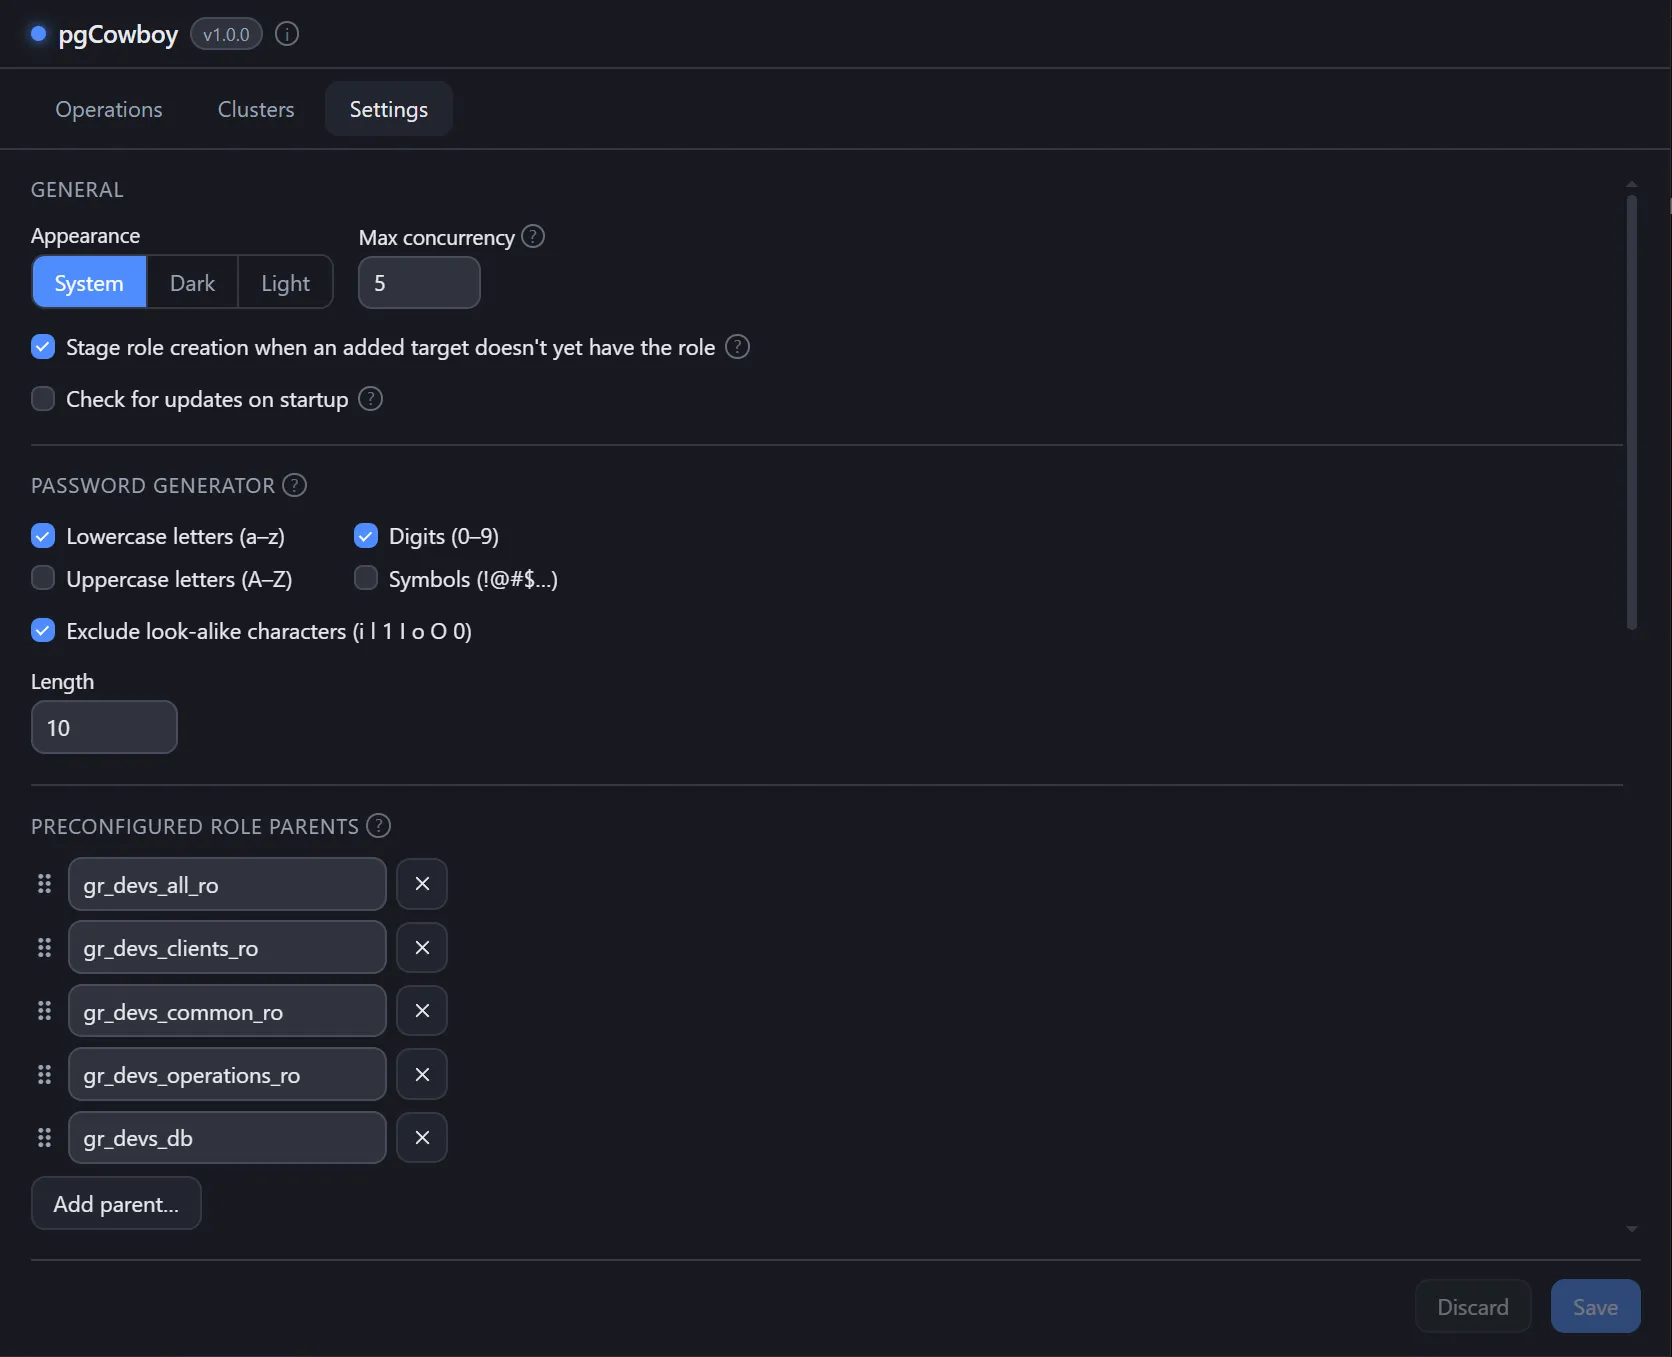Grab the drag handle for gr_devs_clients_ro
Image resolution: width=1672 pixels, height=1357 pixels.
coord(44,947)
